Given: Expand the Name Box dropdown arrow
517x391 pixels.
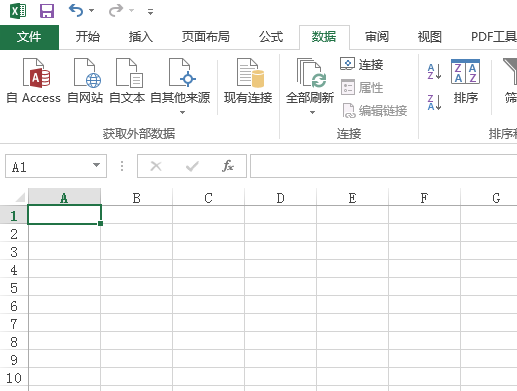Looking at the screenshot, I should 96,165.
